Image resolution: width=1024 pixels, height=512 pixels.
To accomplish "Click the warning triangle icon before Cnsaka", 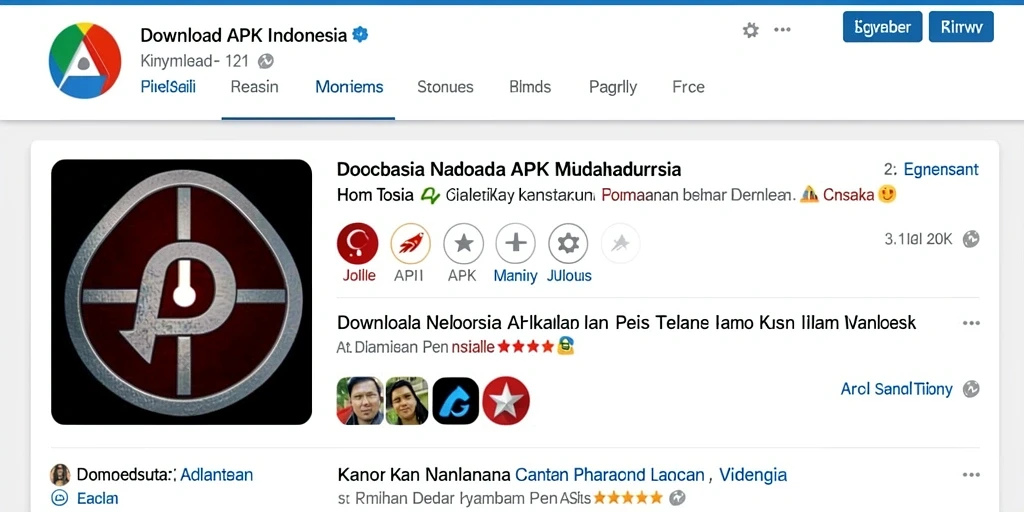I will pyautogui.click(x=809, y=194).
